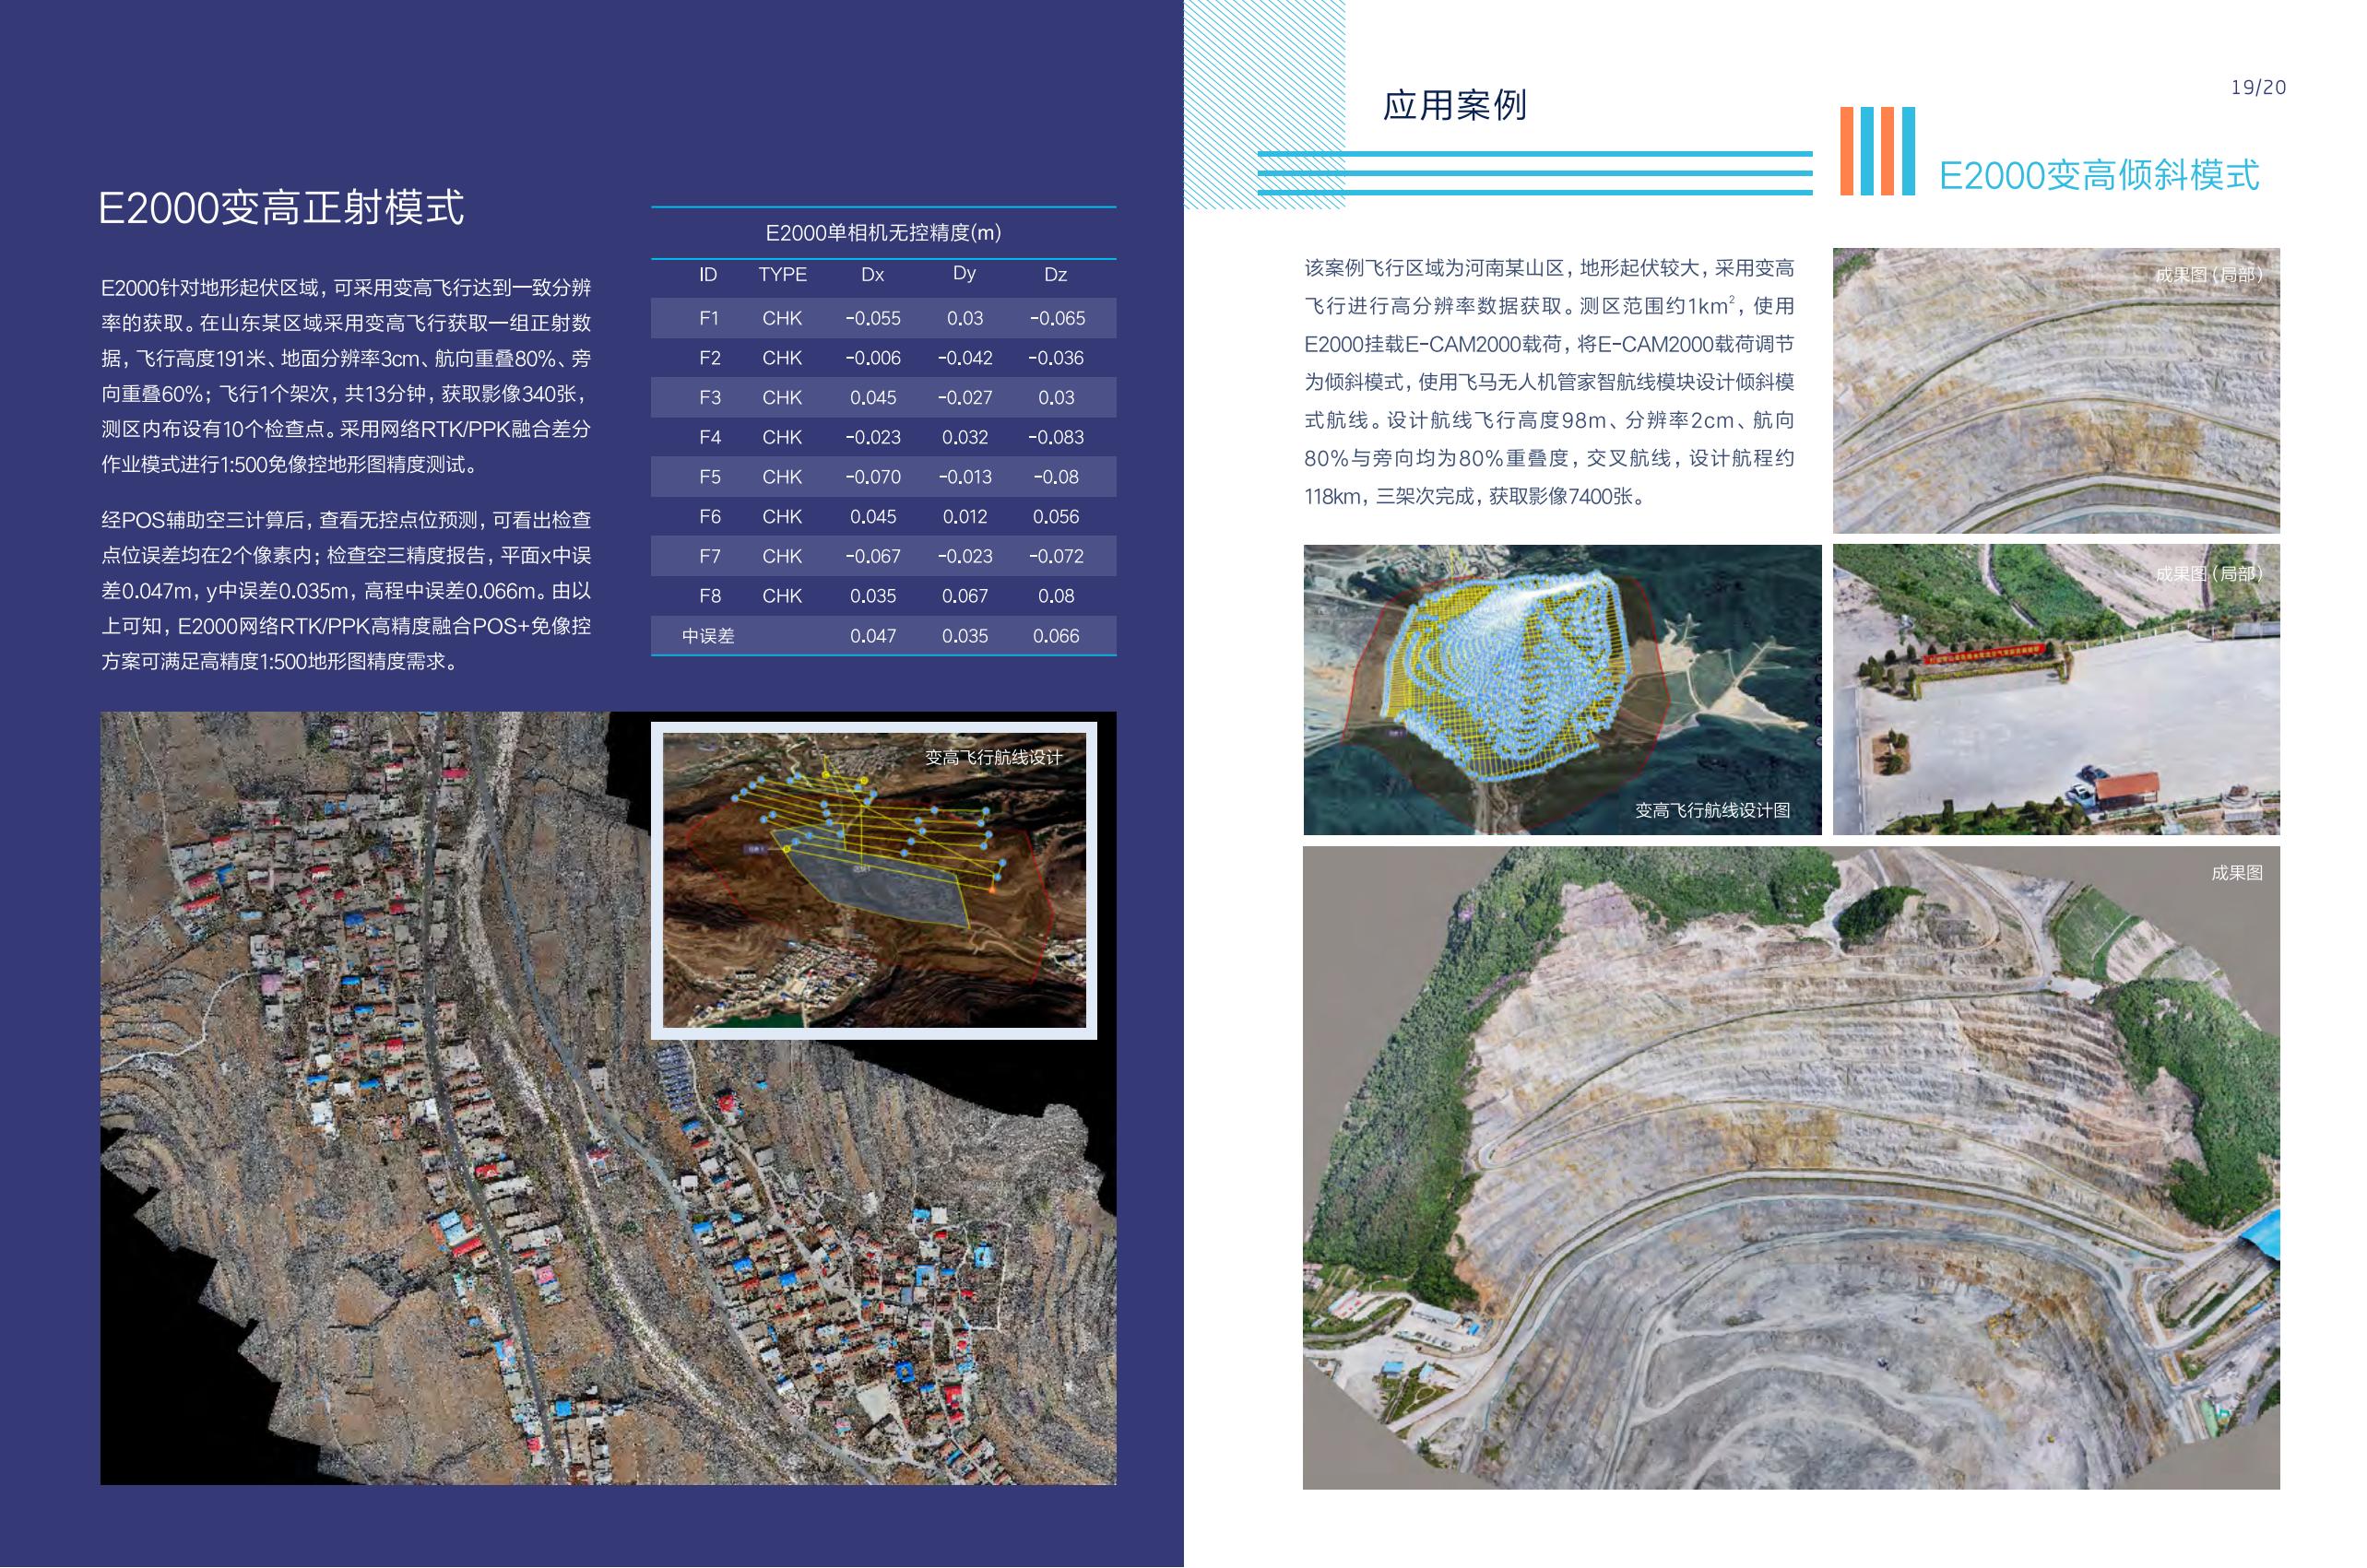
Task: Click the Dz column header
Action: (x=1056, y=275)
